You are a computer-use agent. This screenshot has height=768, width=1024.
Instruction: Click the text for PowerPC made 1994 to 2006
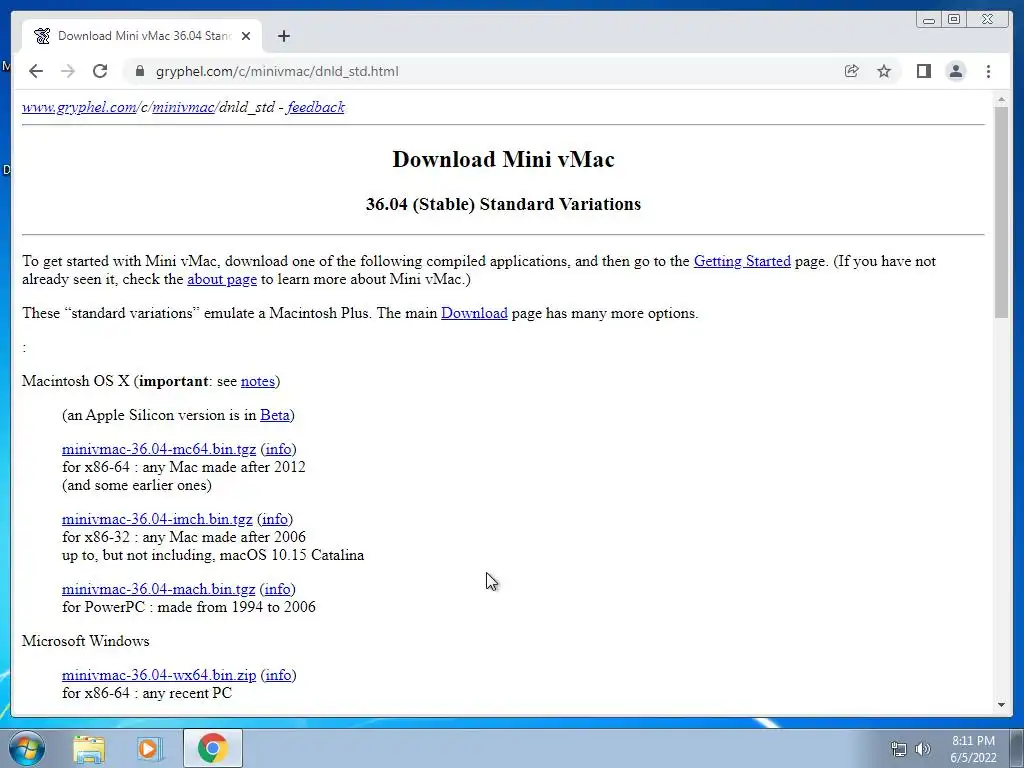pos(189,607)
